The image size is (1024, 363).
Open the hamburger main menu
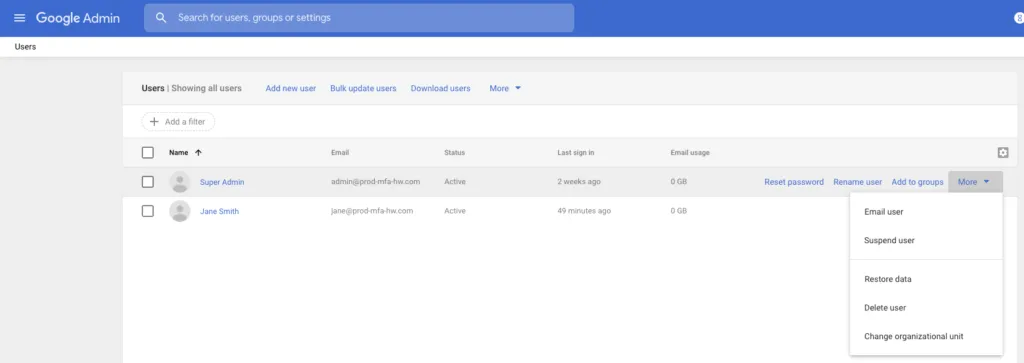(x=20, y=18)
